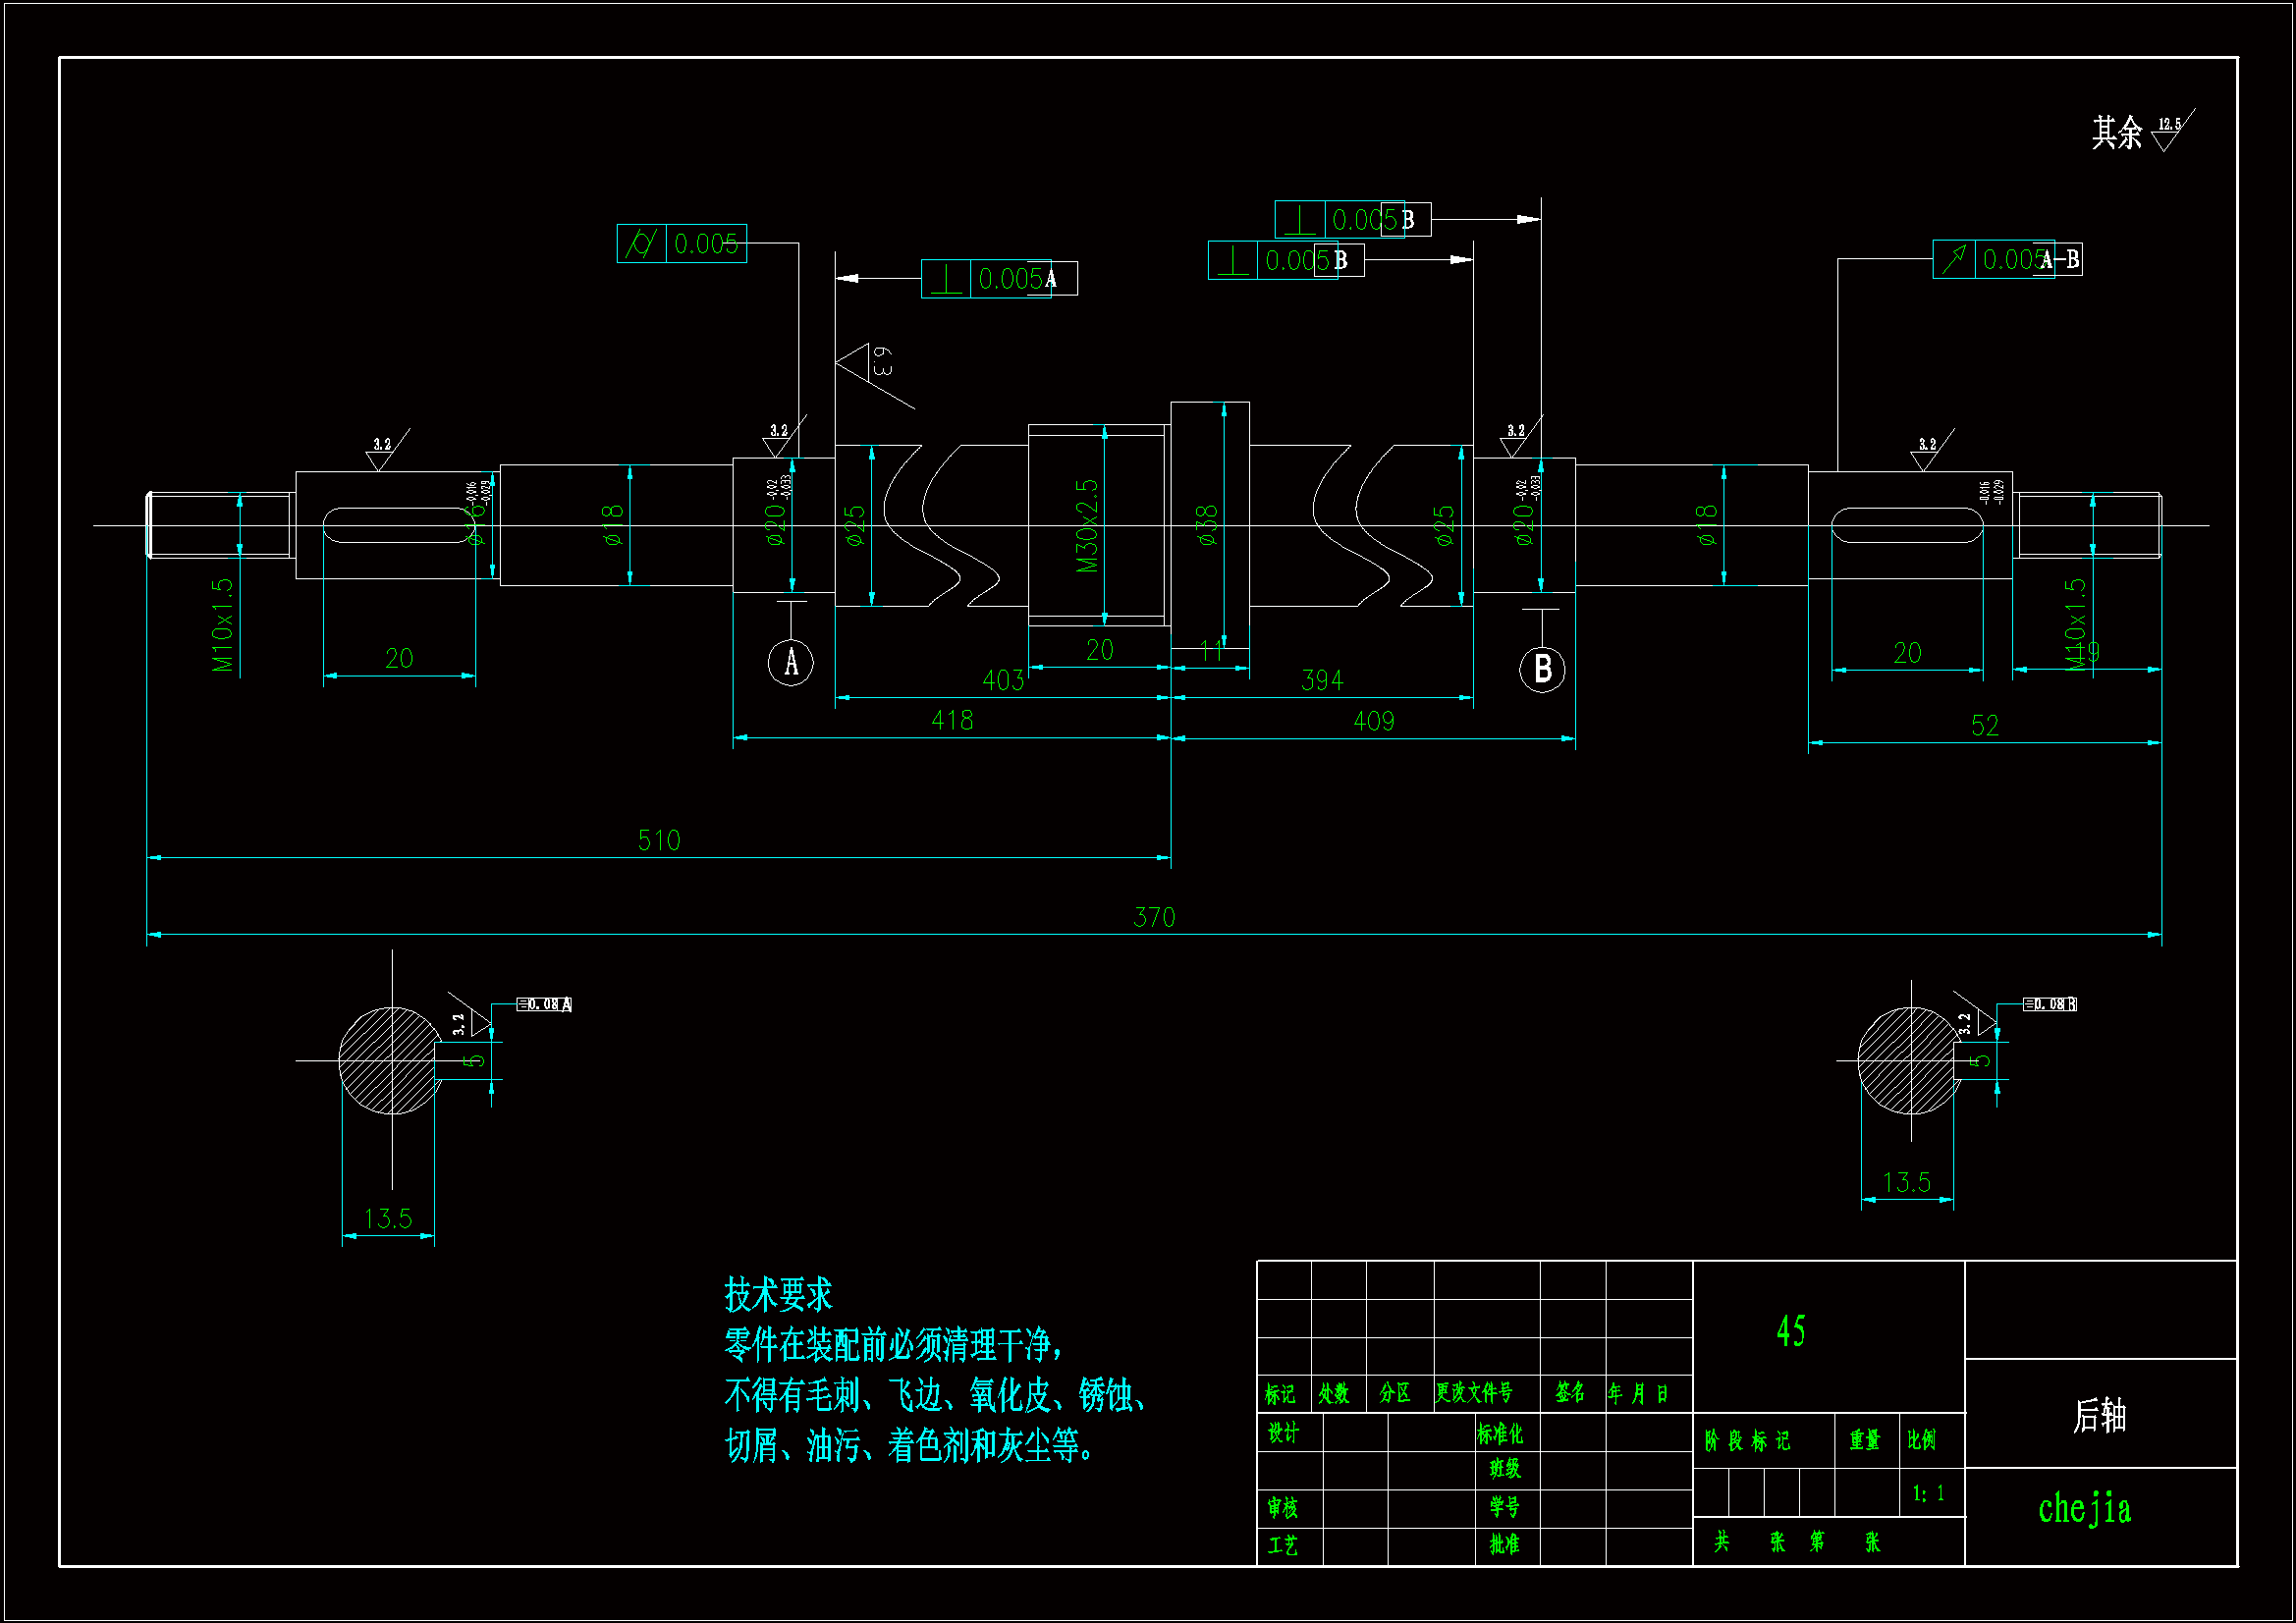Select the 重量 cell label
The height and width of the screenshot is (1623, 2296).
1865,1440
